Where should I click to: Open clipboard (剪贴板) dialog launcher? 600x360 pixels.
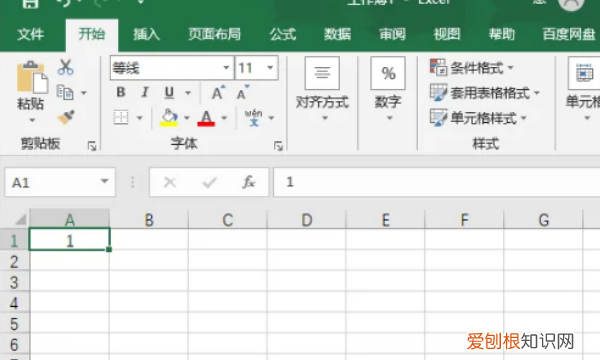[x=92, y=146]
